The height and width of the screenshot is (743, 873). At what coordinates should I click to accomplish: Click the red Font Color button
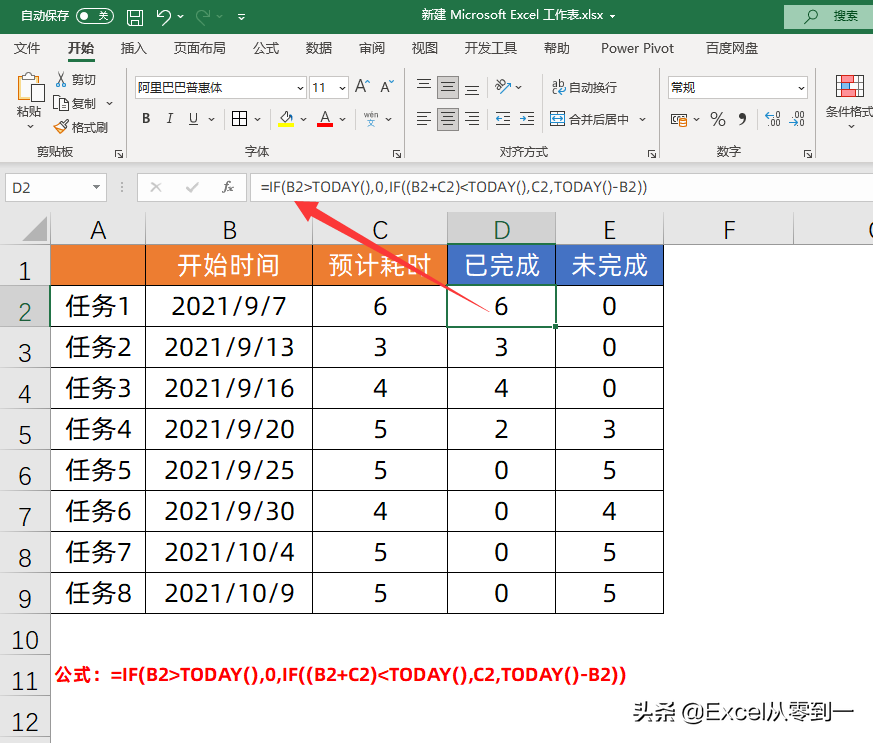coord(325,119)
